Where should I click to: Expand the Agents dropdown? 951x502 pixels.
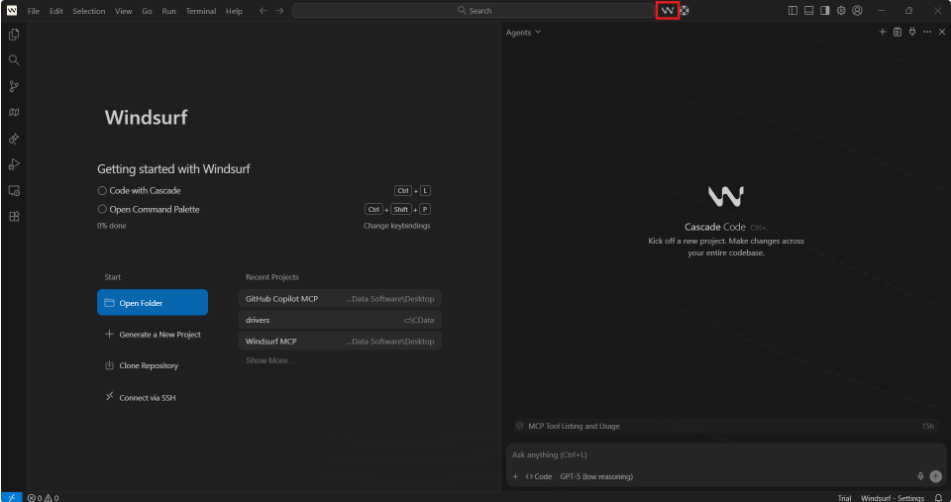pos(523,33)
